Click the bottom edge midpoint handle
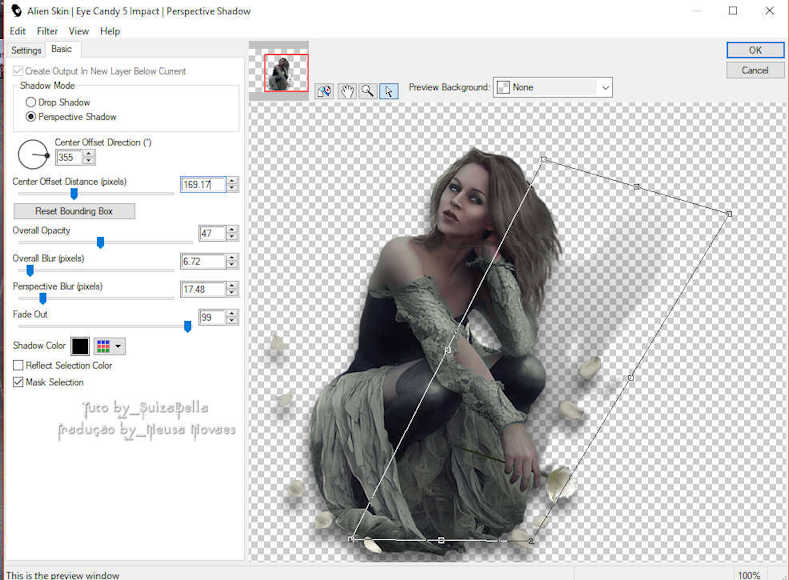 tap(441, 540)
